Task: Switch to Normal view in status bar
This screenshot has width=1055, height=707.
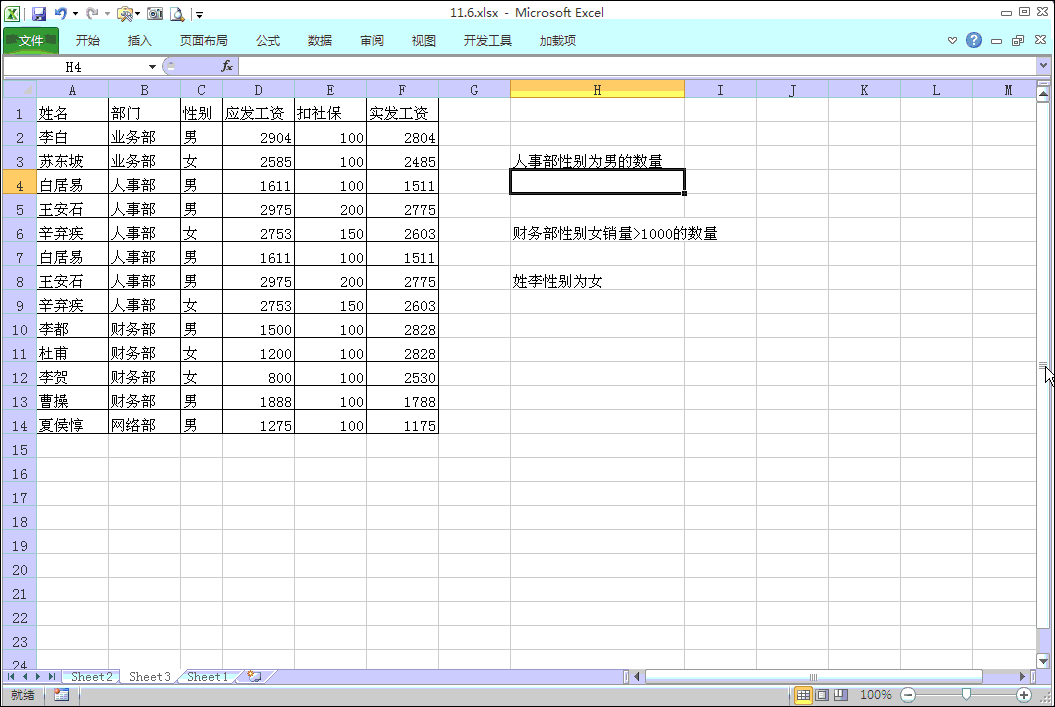Action: pyautogui.click(x=803, y=695)
